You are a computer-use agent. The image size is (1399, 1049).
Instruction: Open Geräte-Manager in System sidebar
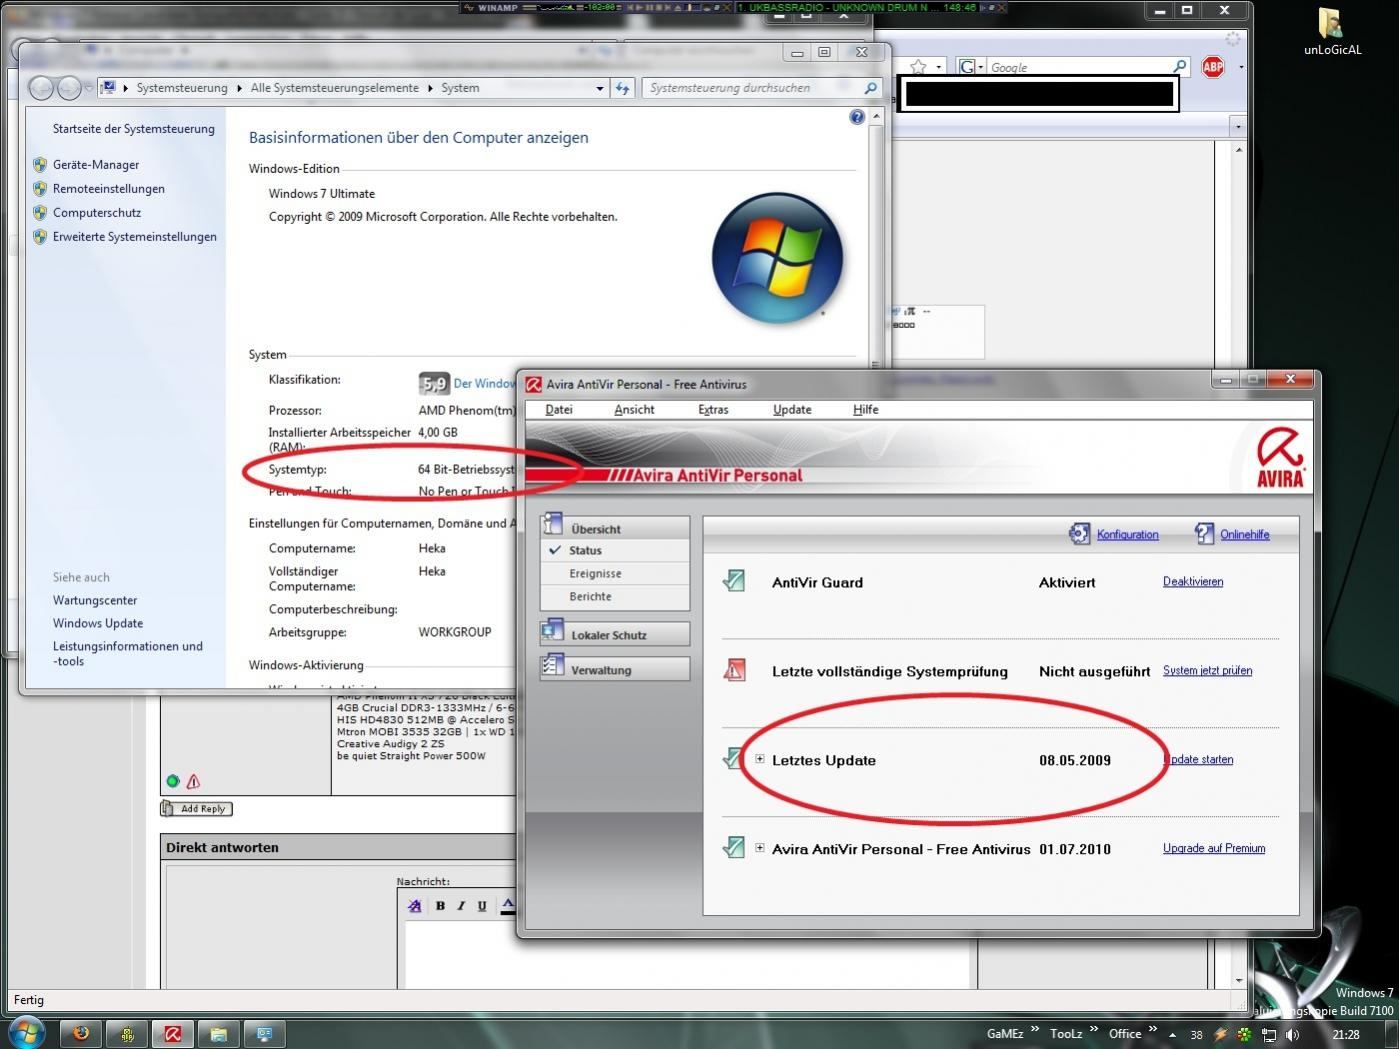click(x=96, y=165)
